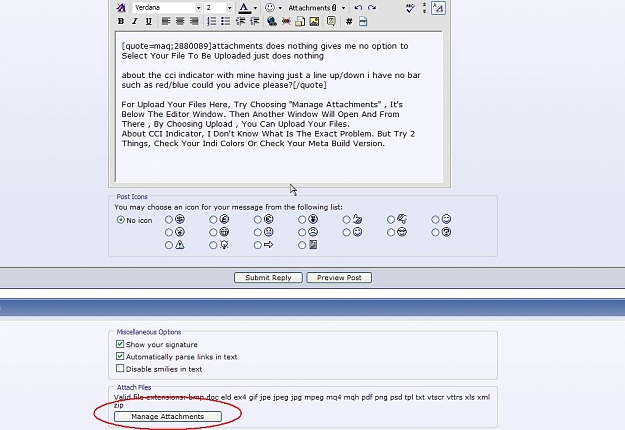Viewport: 625px width, 430px height.
Task: Run spell check (ABC checkmark icon)
Action: (x=410, y=8)
